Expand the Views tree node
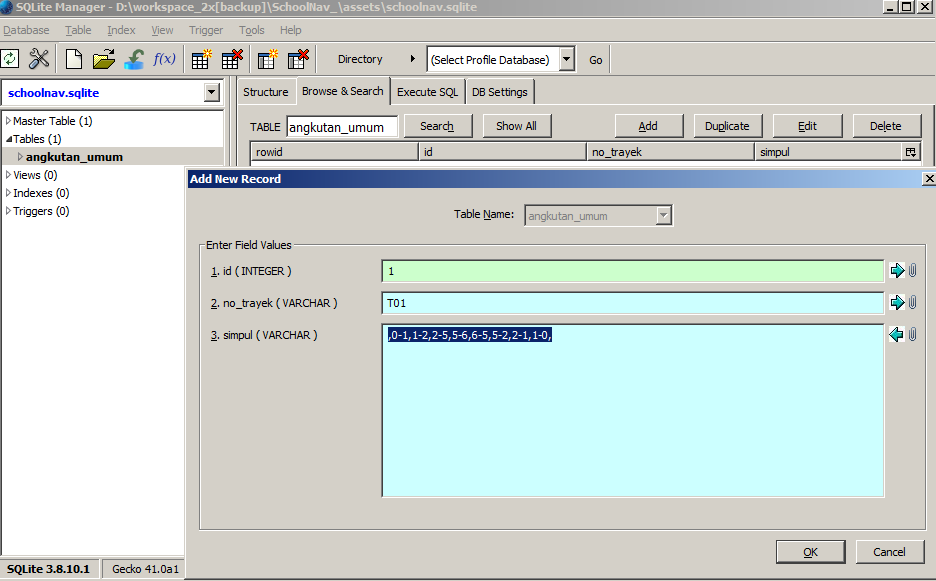This screenshot has width=936, height=581. pos(9,175)
